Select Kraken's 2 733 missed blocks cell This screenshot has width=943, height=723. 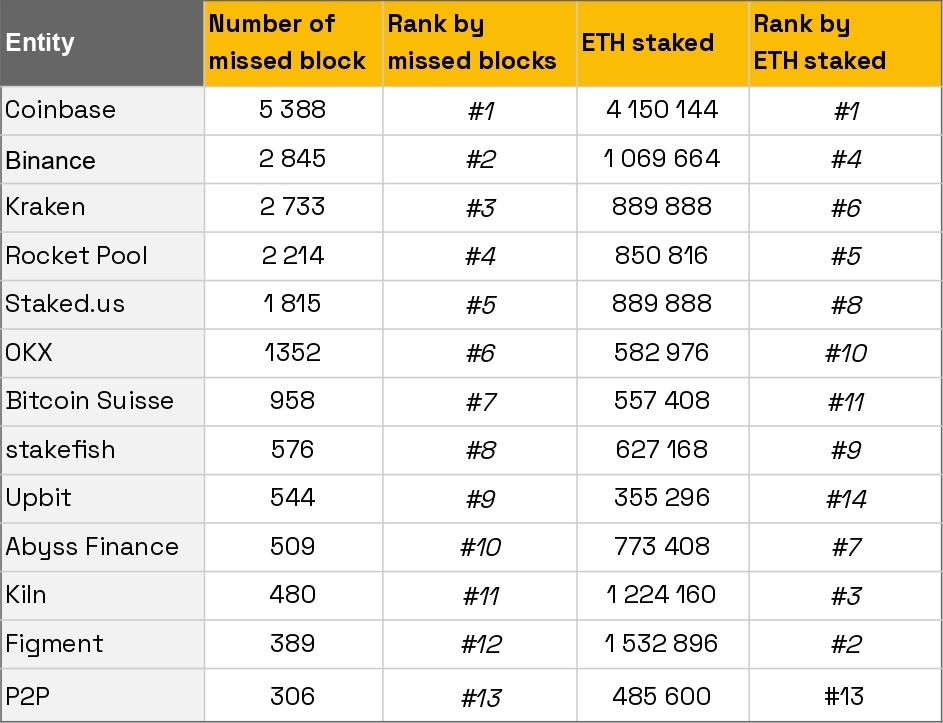[x=293, y=208]
